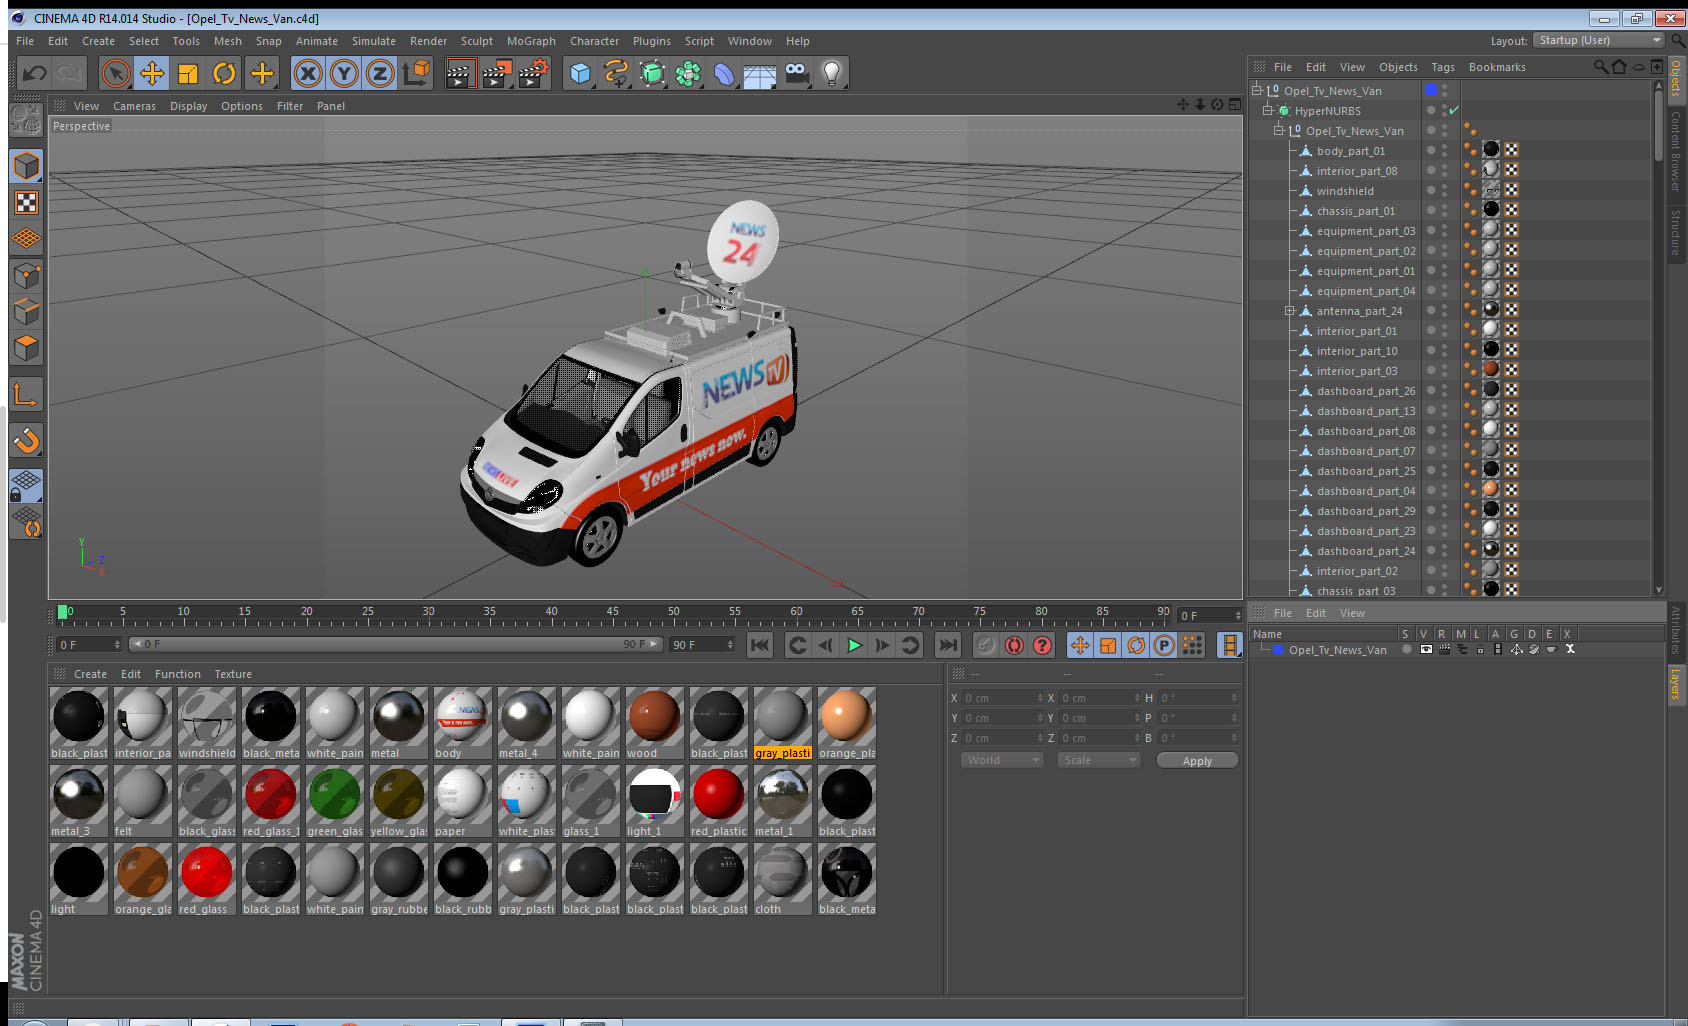Select the green_glass material
This screenshot has width=1688, height=1026.
(334, 801)
